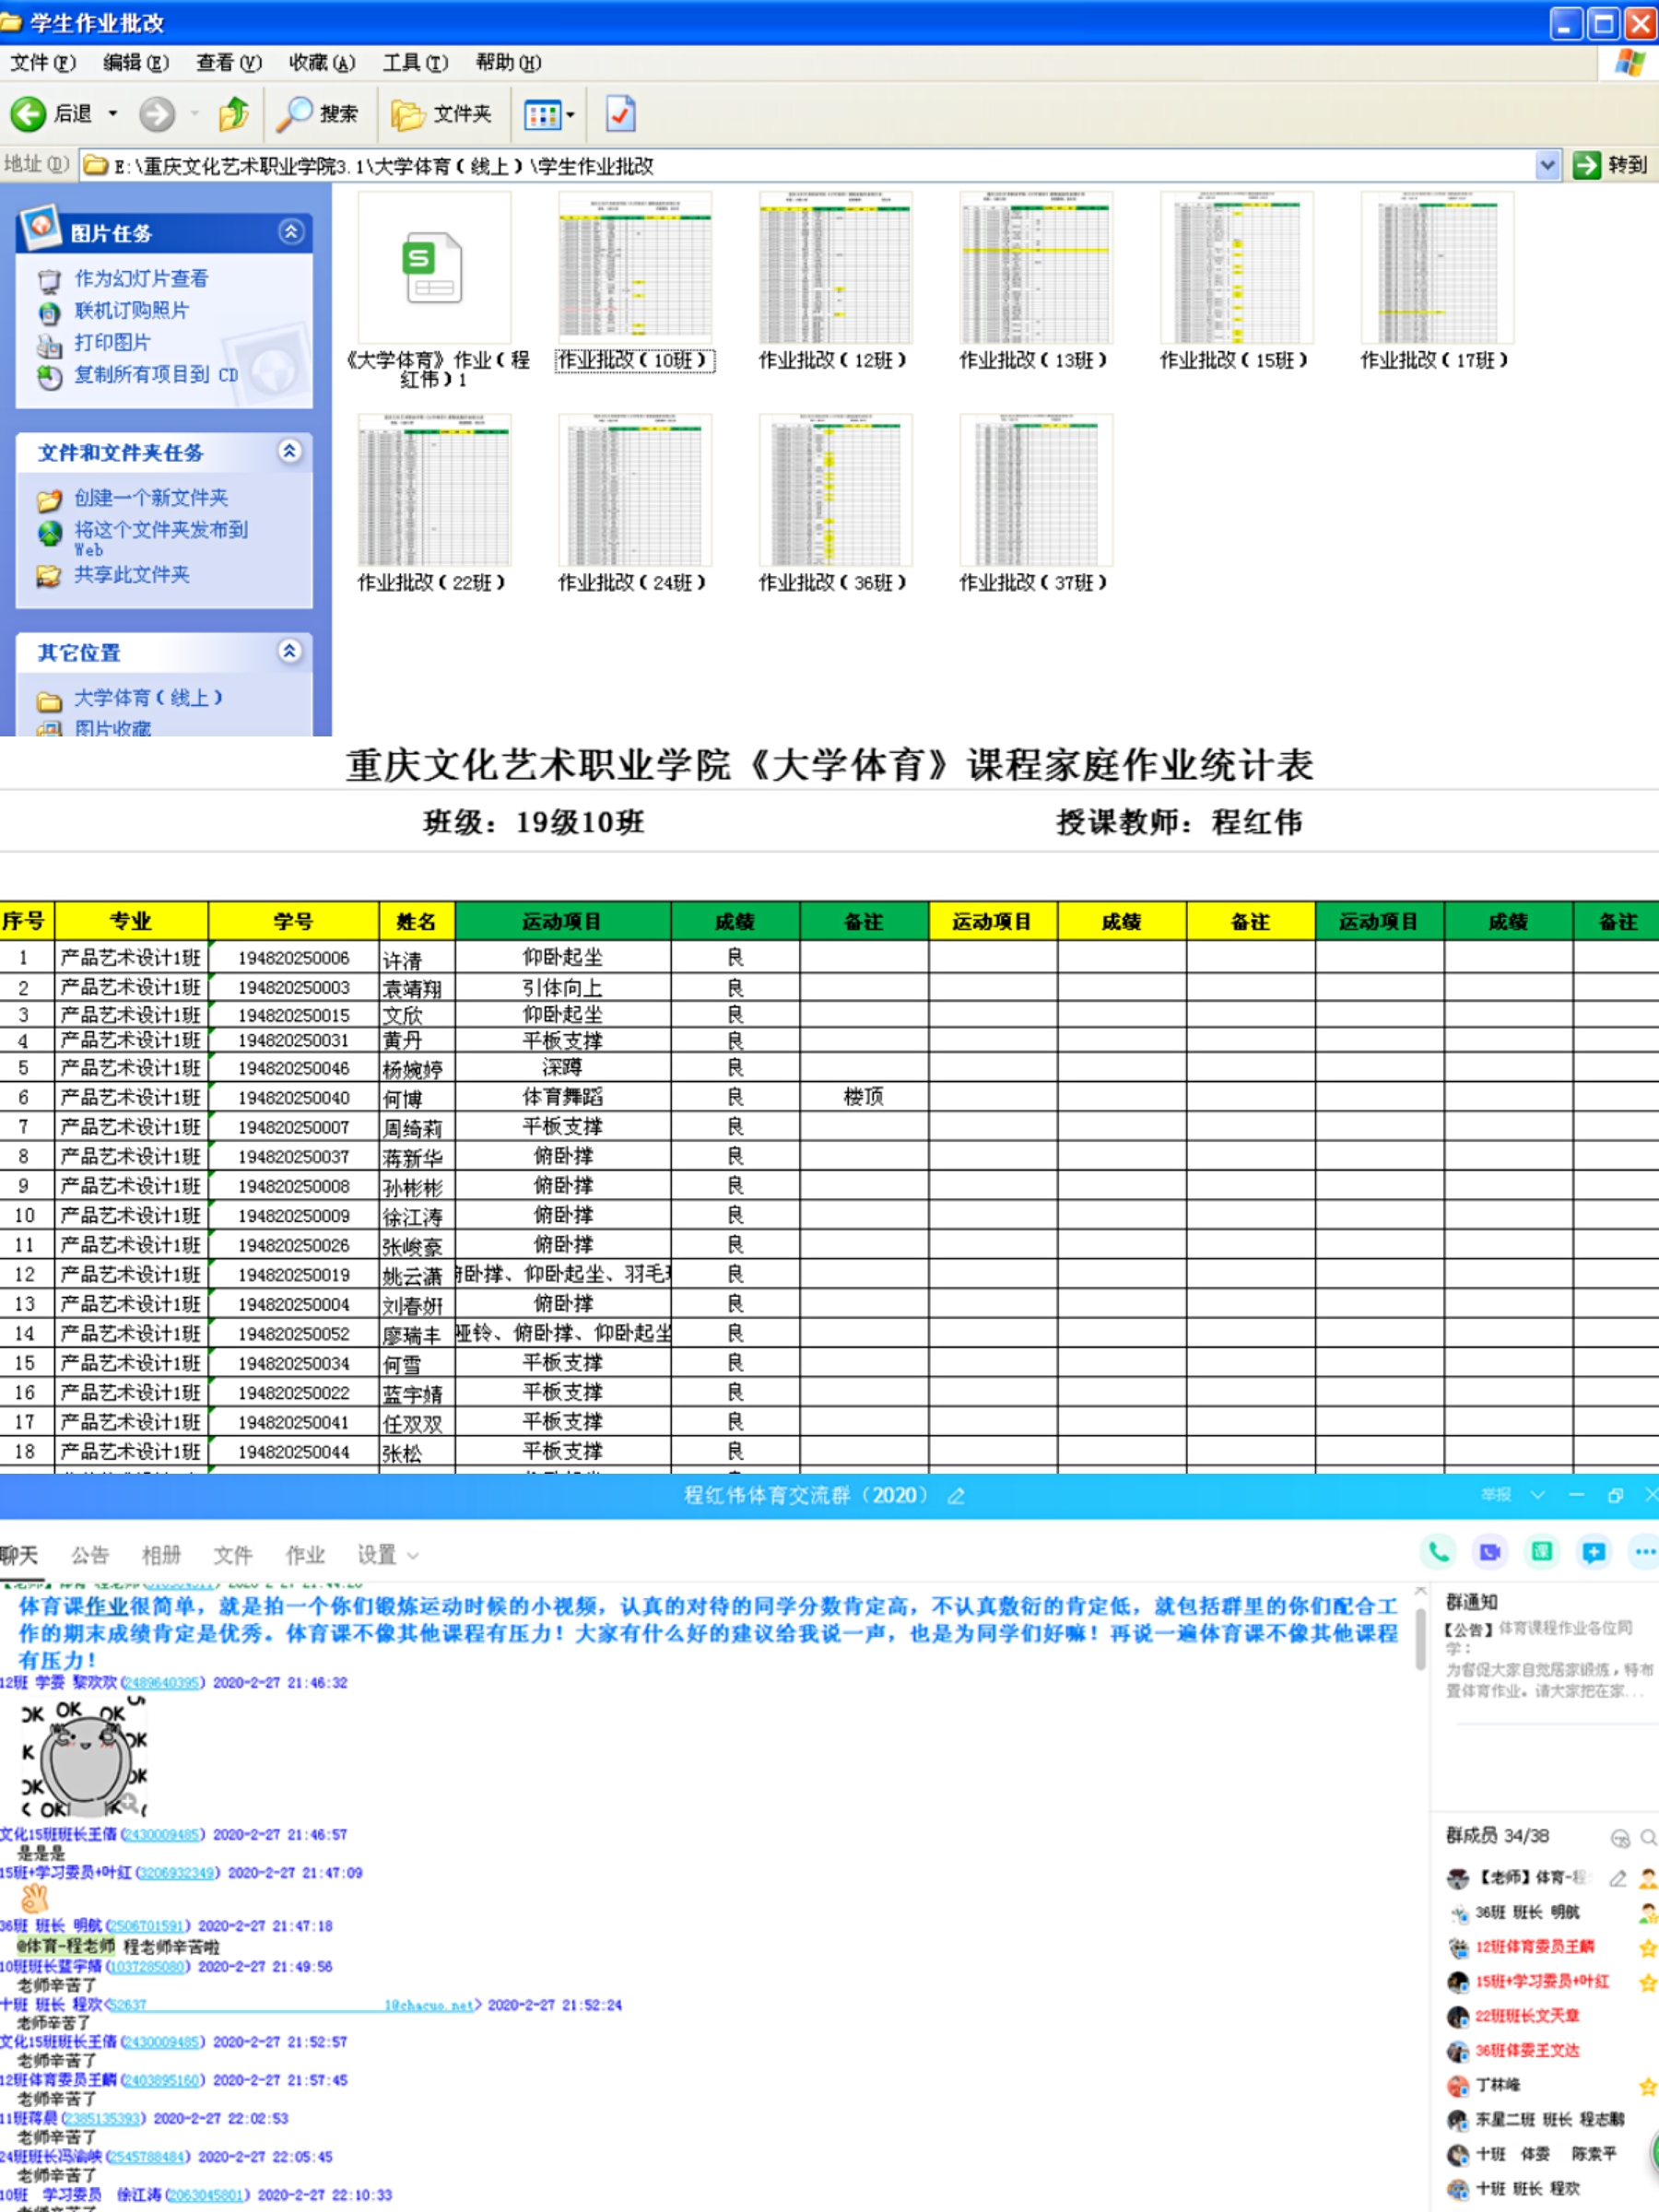This screenshot has height=2212, width=1659.
Task: Click the 转到 (Go) button
Action: click(x=1611, y=165)
